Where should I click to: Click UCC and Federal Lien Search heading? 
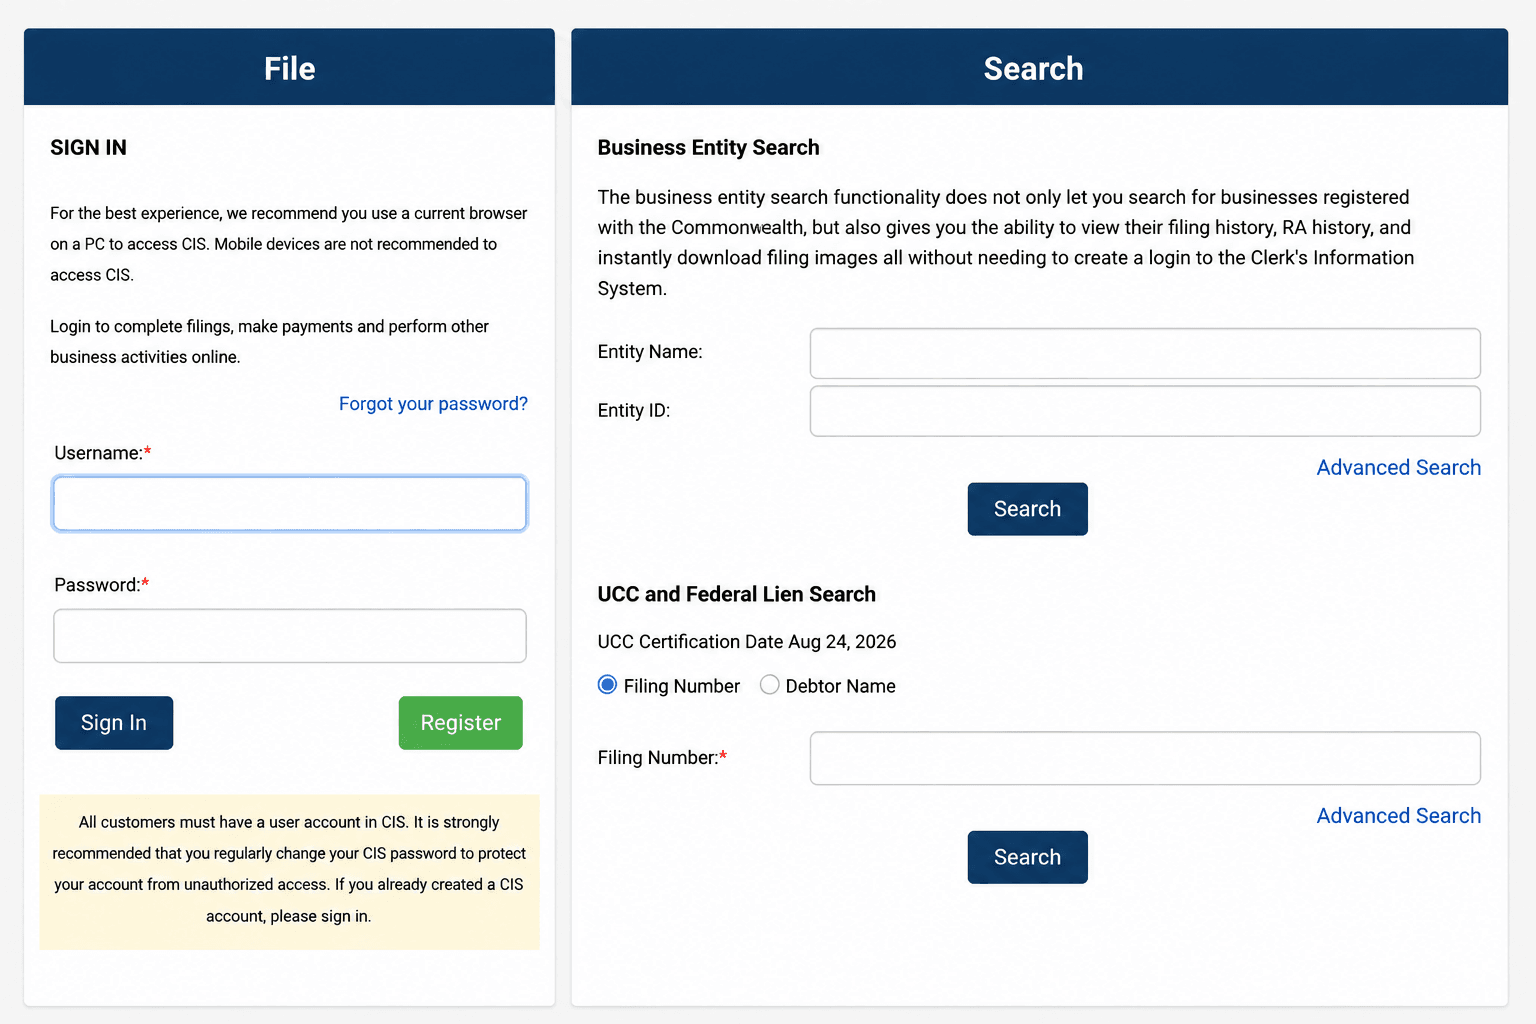(736, 594)
